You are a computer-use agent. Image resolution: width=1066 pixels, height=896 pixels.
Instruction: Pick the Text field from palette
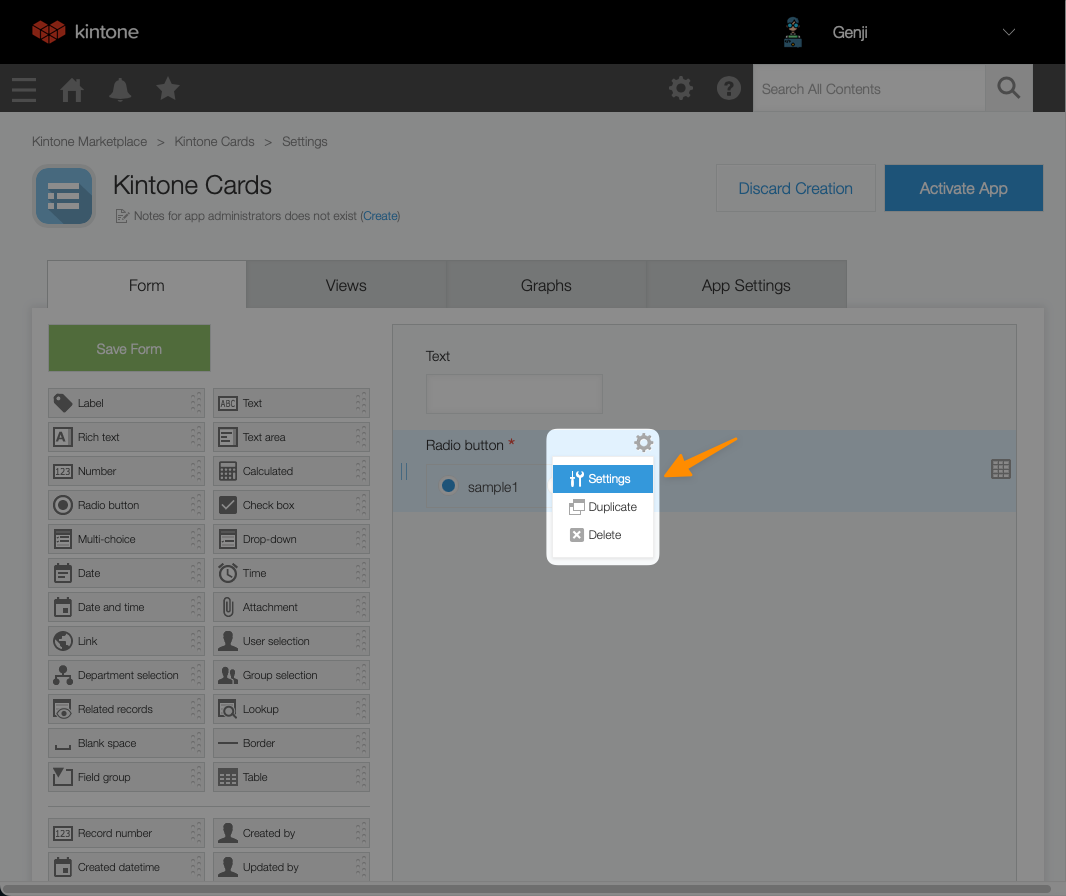[291, 403]
